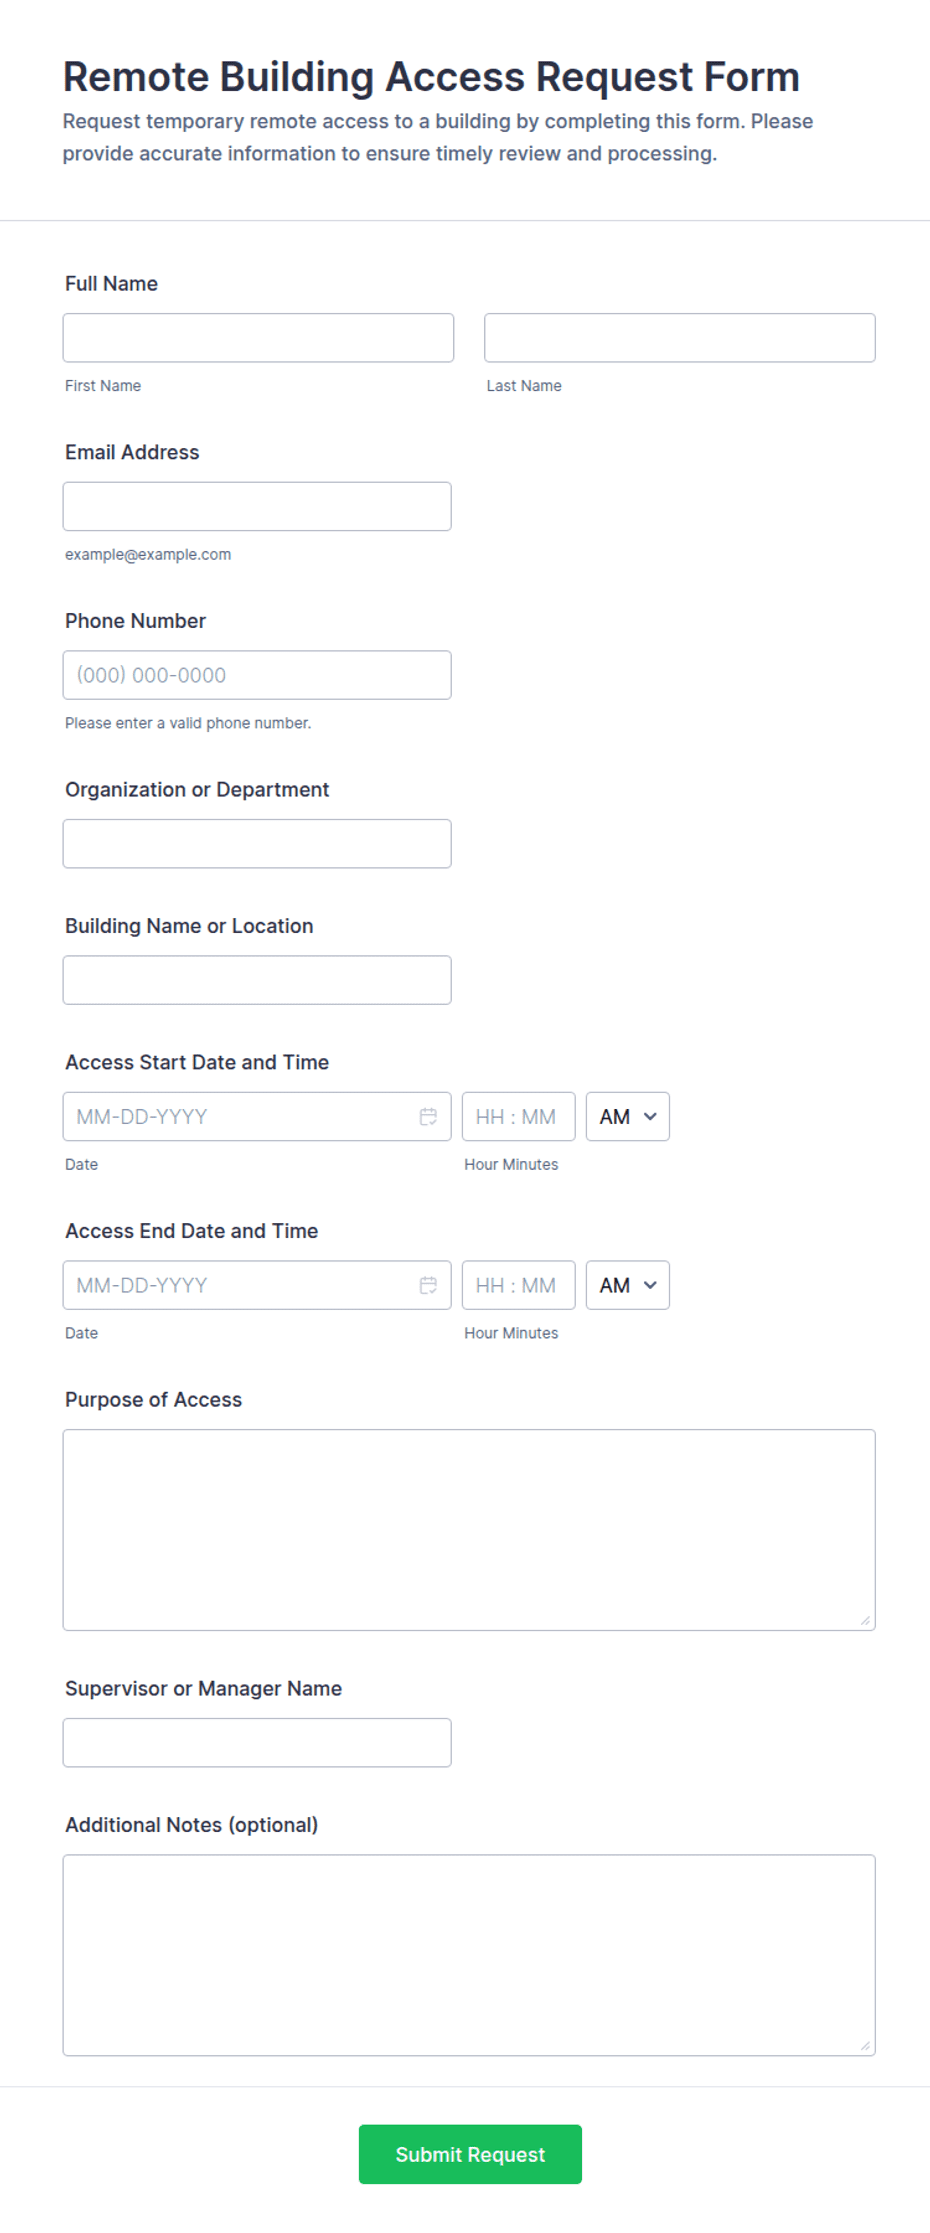The image size is (930, 2233).
Task: Click the Access End HH:MM time field
Action: tap(519, 1285)
